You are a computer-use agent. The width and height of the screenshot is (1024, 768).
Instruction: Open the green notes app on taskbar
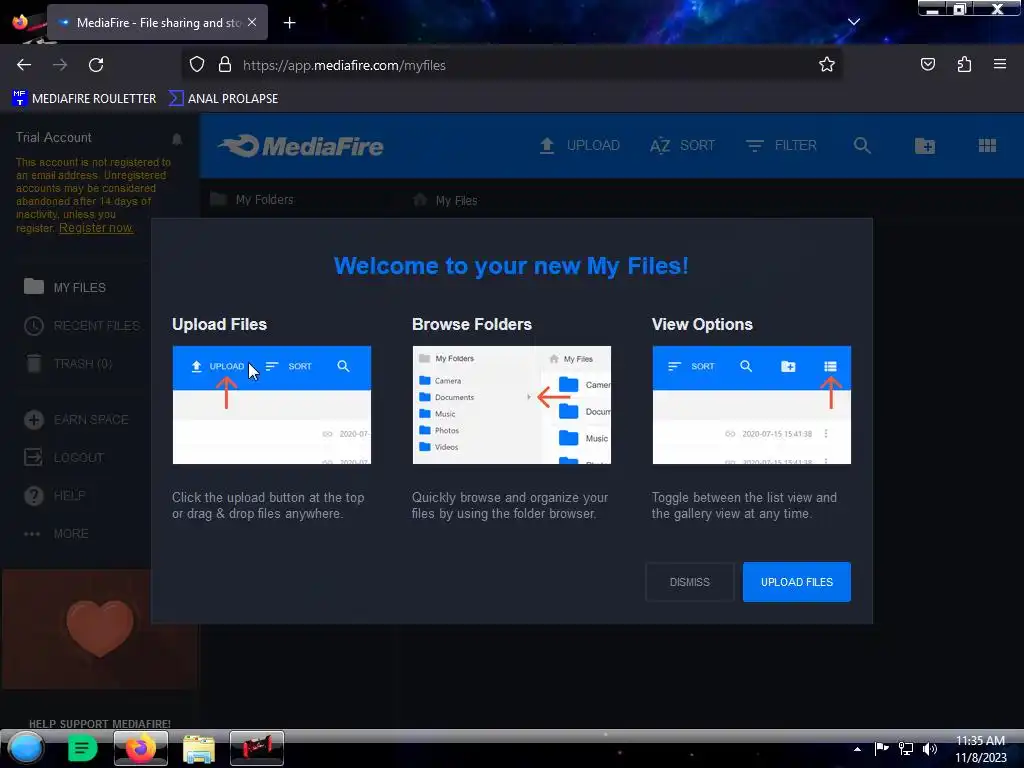pos(83,748)
